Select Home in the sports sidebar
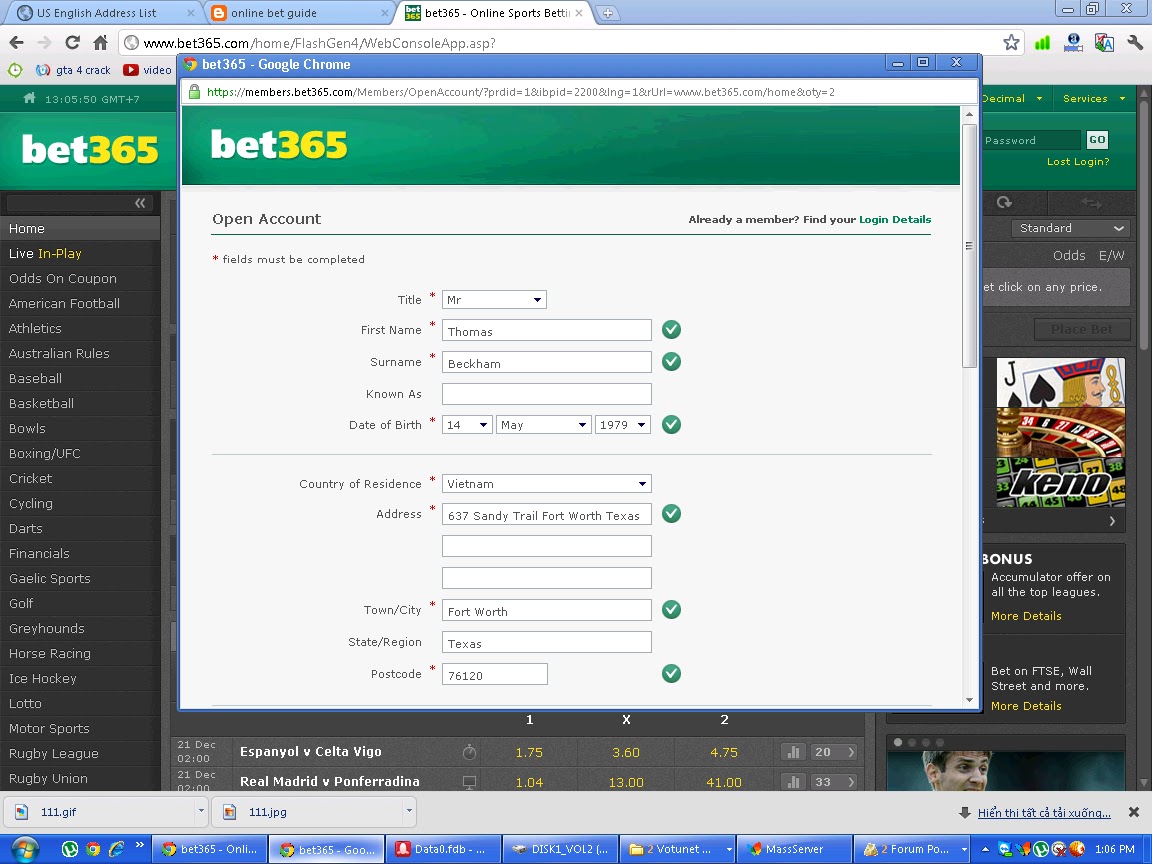Image resolution: width=1152 pixels, height=864 pixels. (80, 228)
